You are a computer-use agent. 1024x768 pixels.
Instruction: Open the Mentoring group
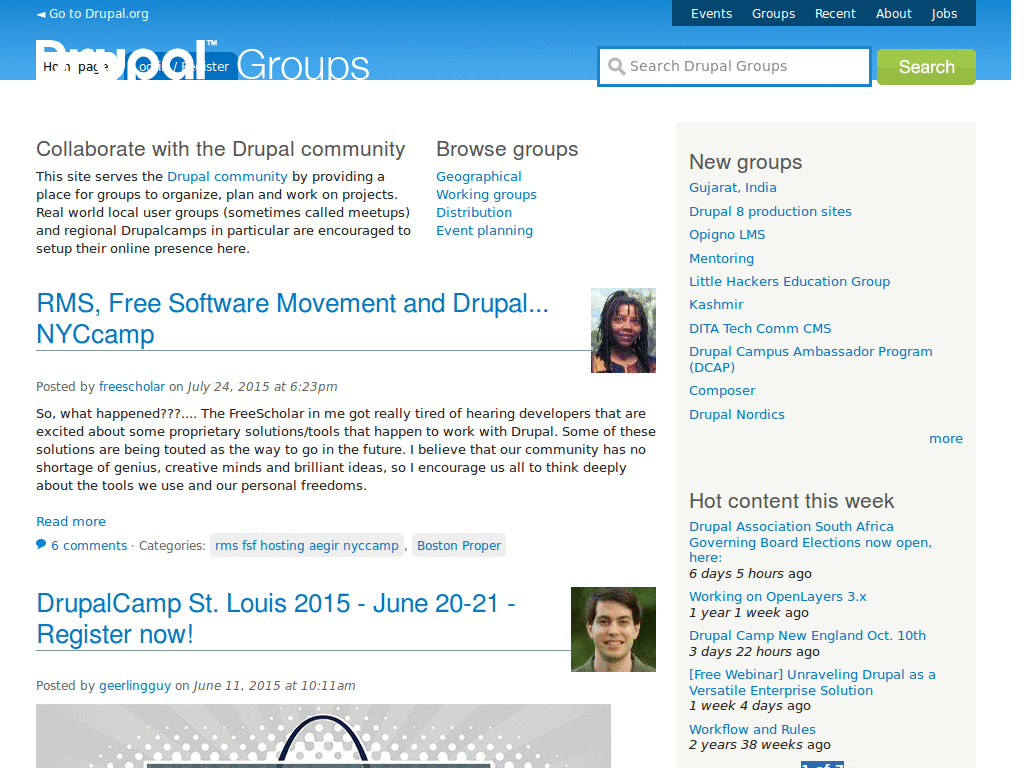722,259
